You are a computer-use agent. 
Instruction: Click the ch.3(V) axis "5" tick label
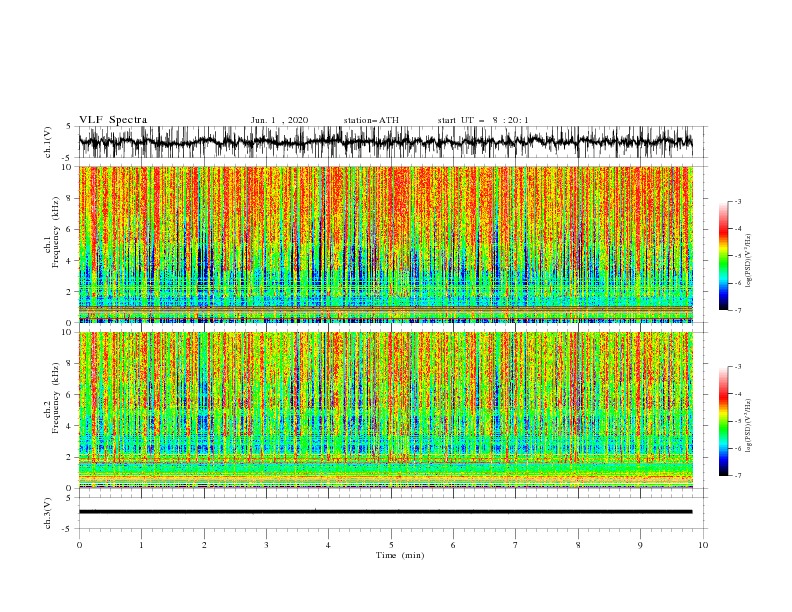click(x=69, y=497)
